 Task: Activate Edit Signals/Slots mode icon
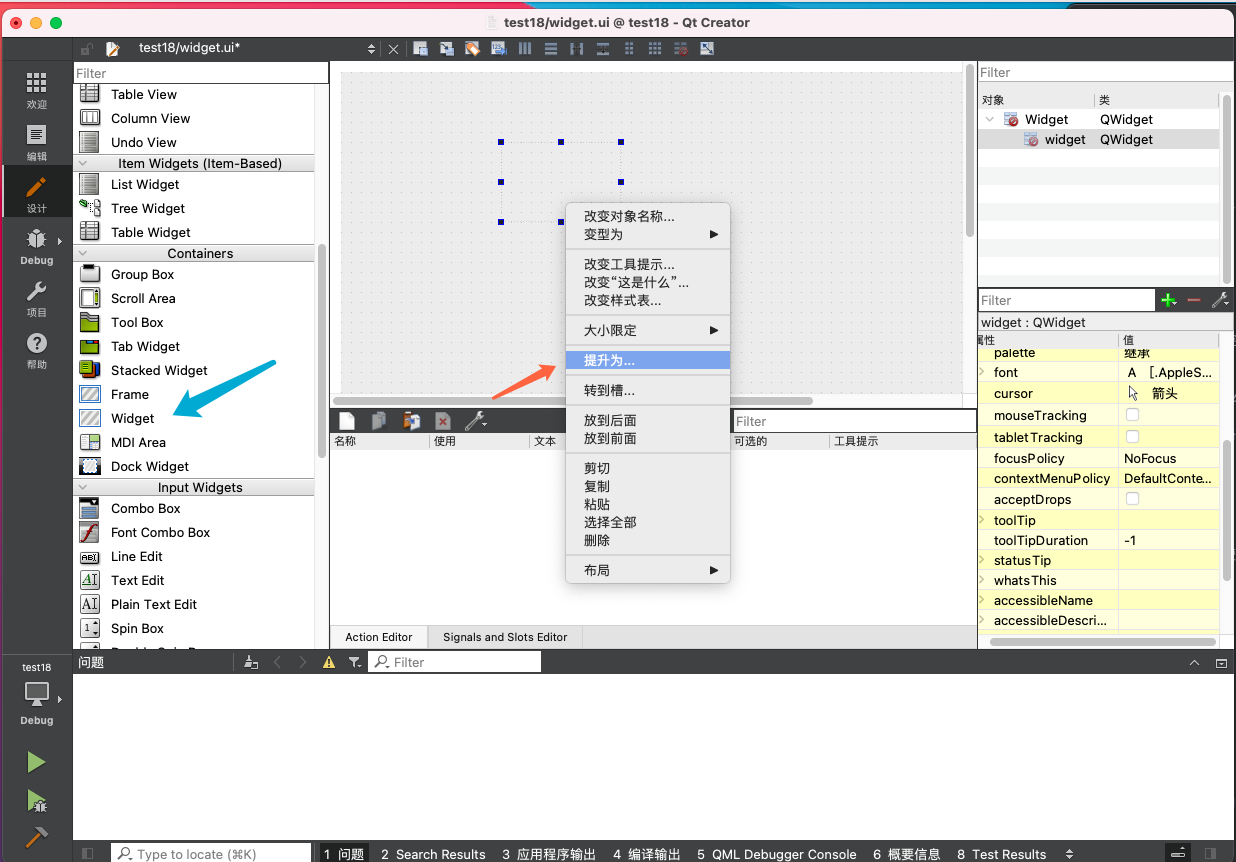pos(447,48)
